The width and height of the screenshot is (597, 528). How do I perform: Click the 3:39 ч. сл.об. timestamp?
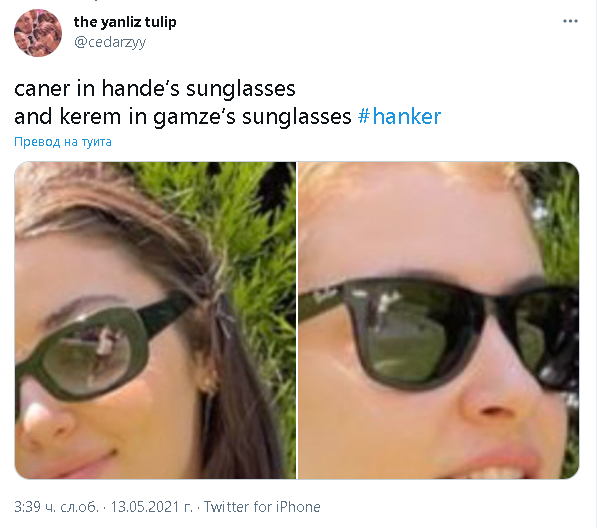coord(56,507)
